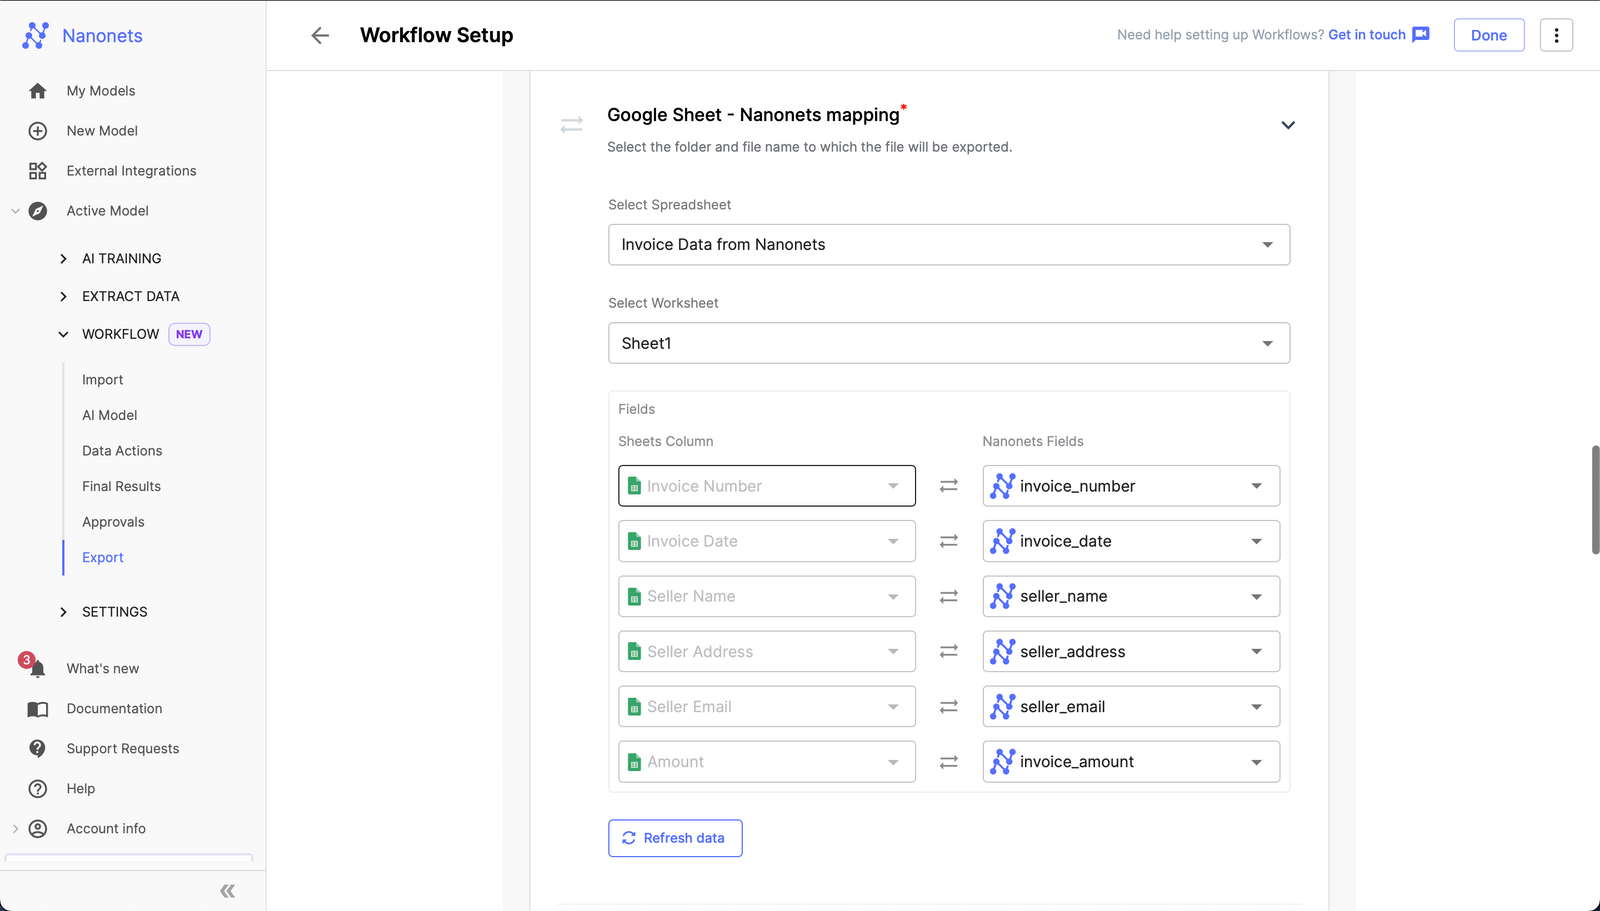This screenshot has width=1600, height=911.
Task: Collapse the sidebar with the double-chevron icon
Action: click(x=227, y=890)
